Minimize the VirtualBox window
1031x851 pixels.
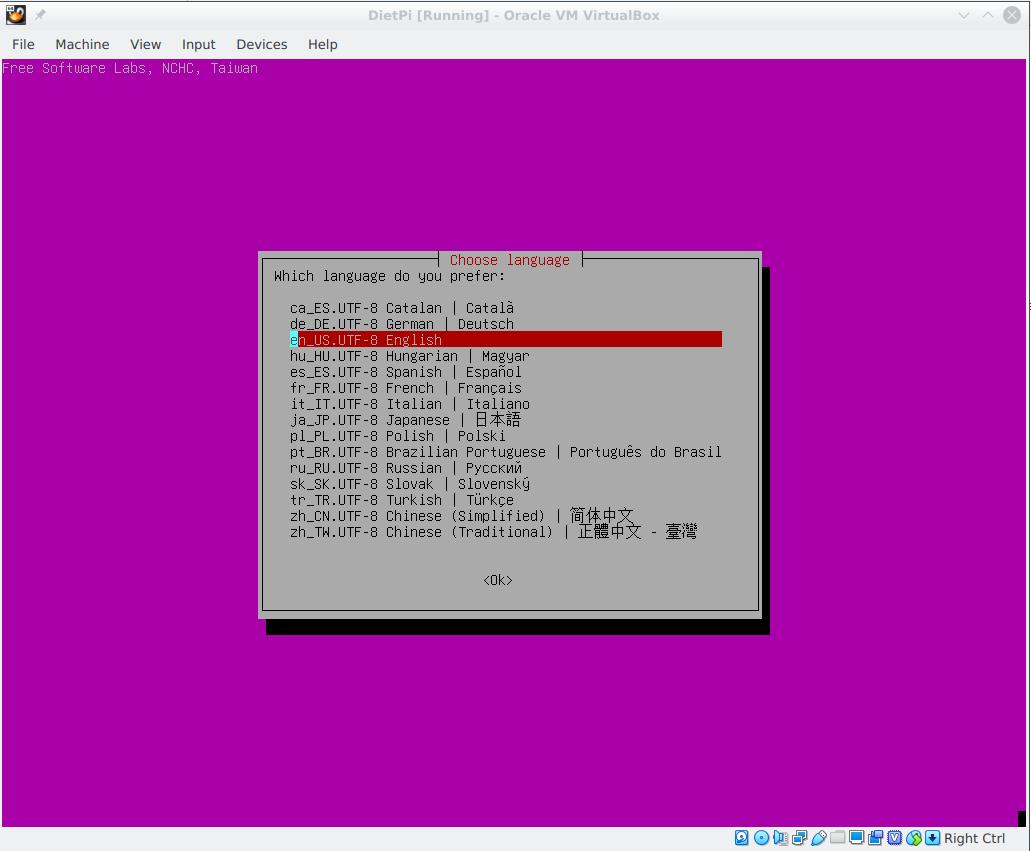[963, 14]
